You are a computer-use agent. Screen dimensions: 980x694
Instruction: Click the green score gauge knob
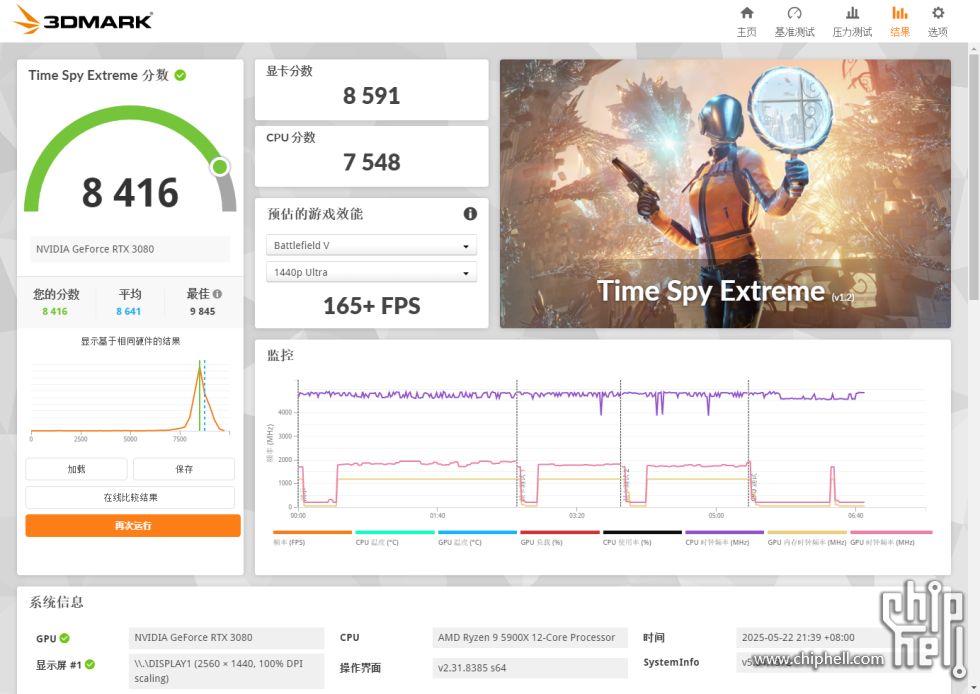click(x=219, y=167)
